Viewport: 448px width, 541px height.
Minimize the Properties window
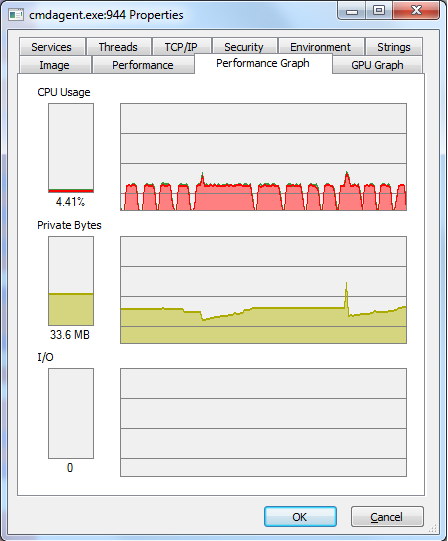point(352,11)
